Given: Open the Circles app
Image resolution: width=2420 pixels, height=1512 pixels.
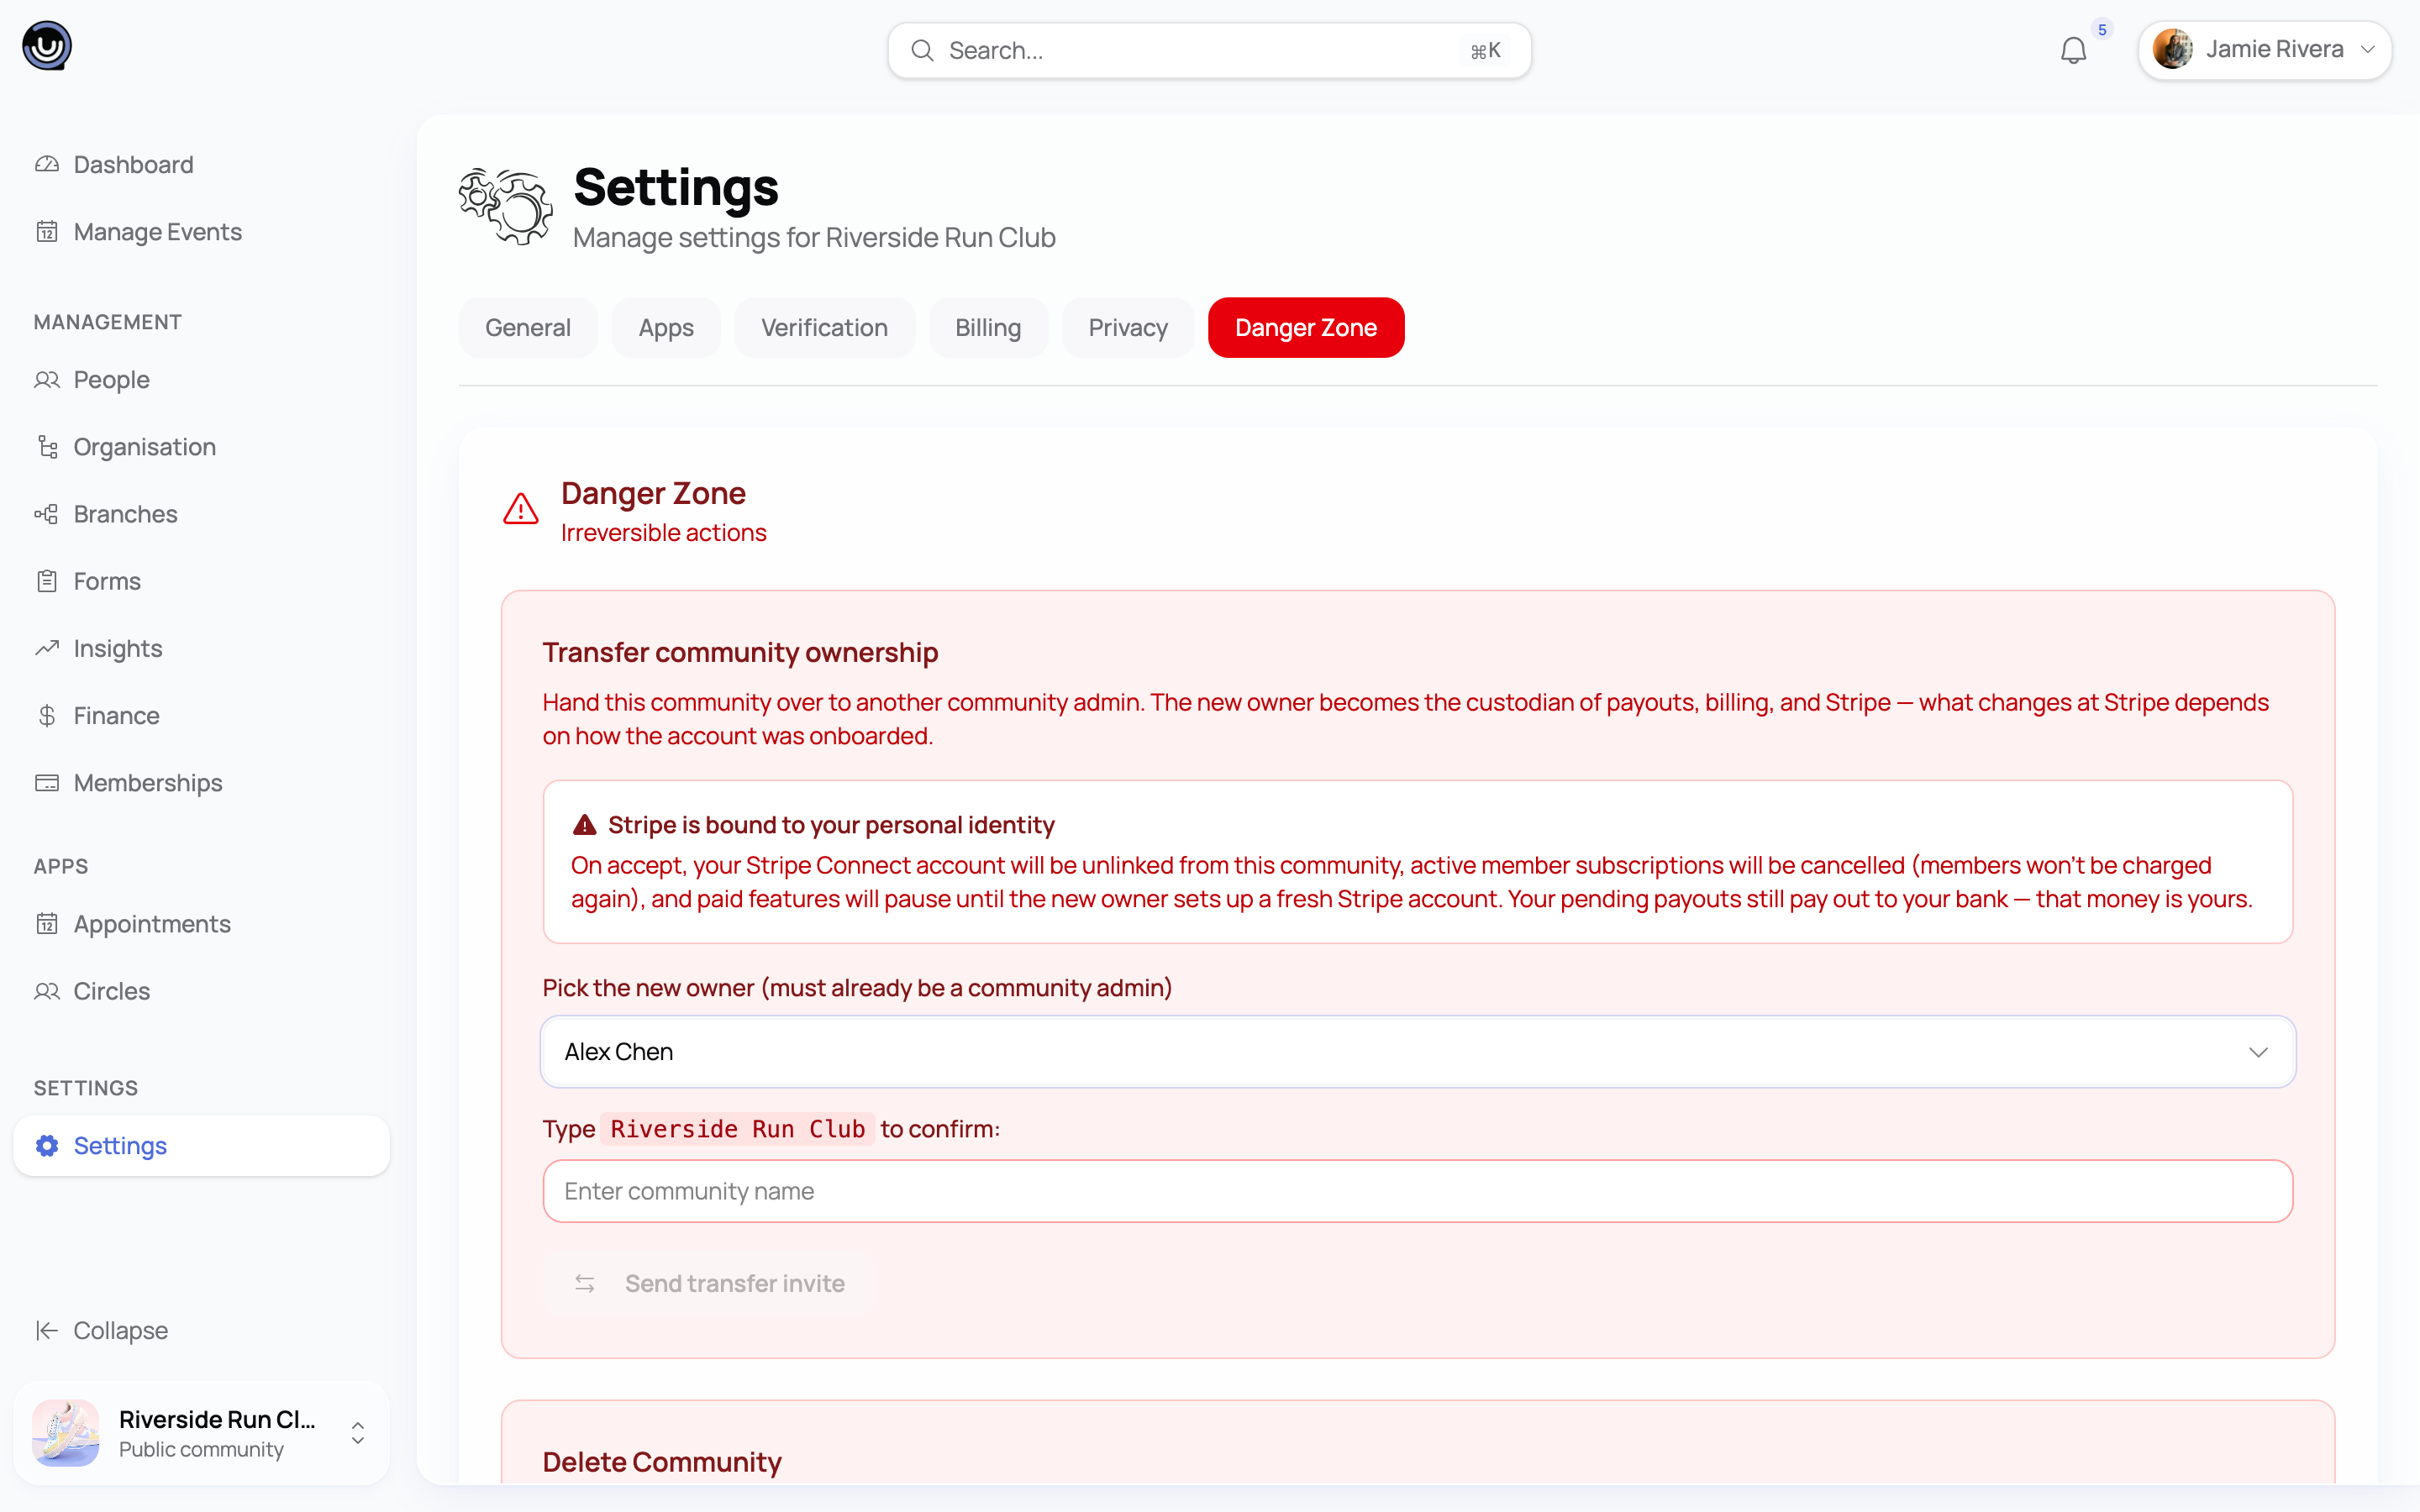Looking at the screenshot, I should 201,990.
